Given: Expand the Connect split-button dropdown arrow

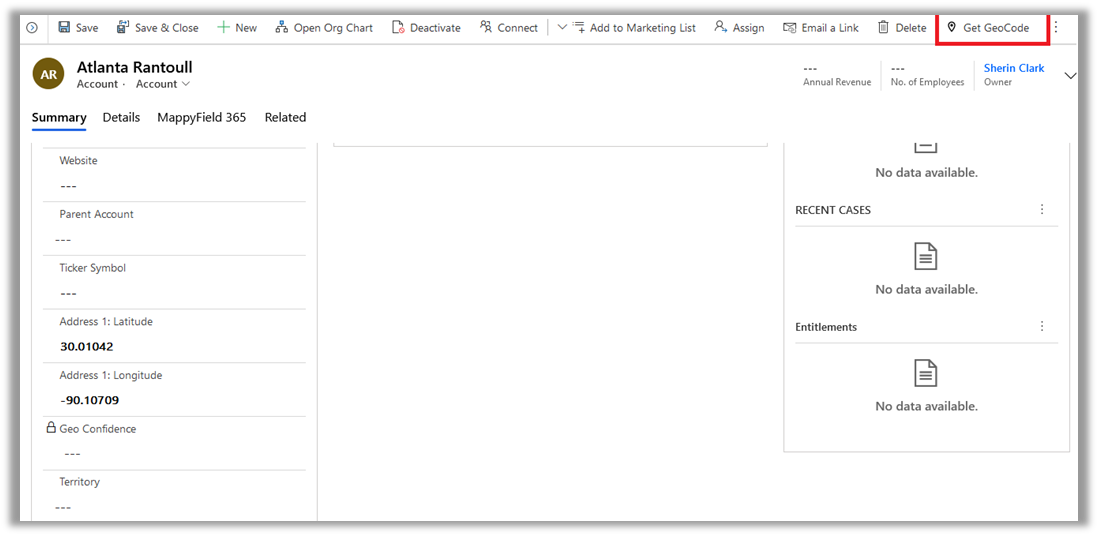Looking at the screenshot, I should point(561,28).
